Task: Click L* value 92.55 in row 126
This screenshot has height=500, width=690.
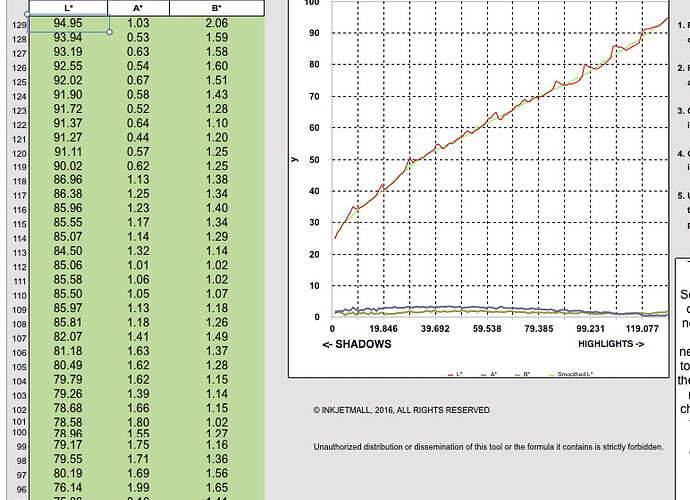Action: click(68, 66)
